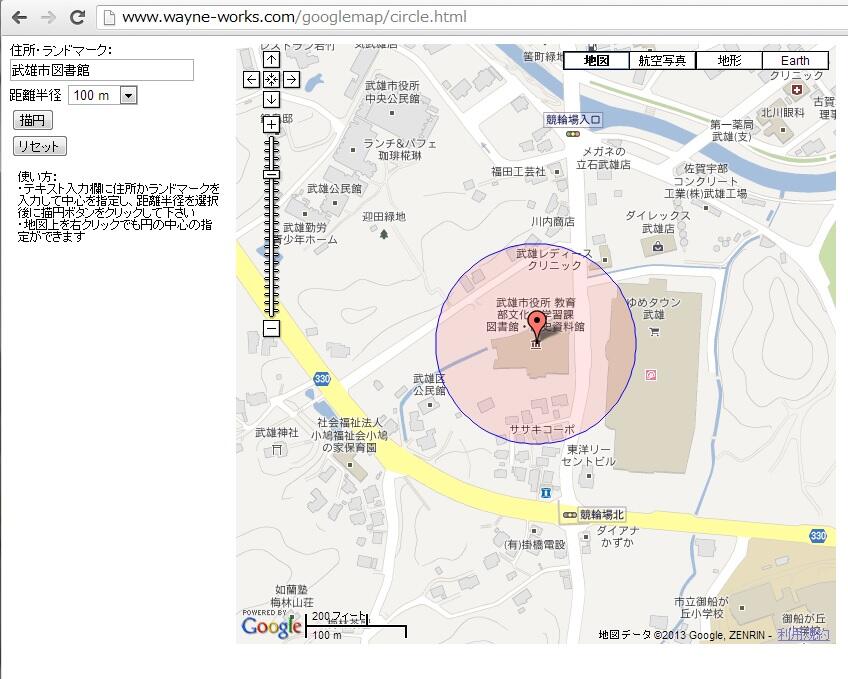This screenshot has height=679, width=848.
Task: Switch to Earth view tab
Action: [795, 61]
